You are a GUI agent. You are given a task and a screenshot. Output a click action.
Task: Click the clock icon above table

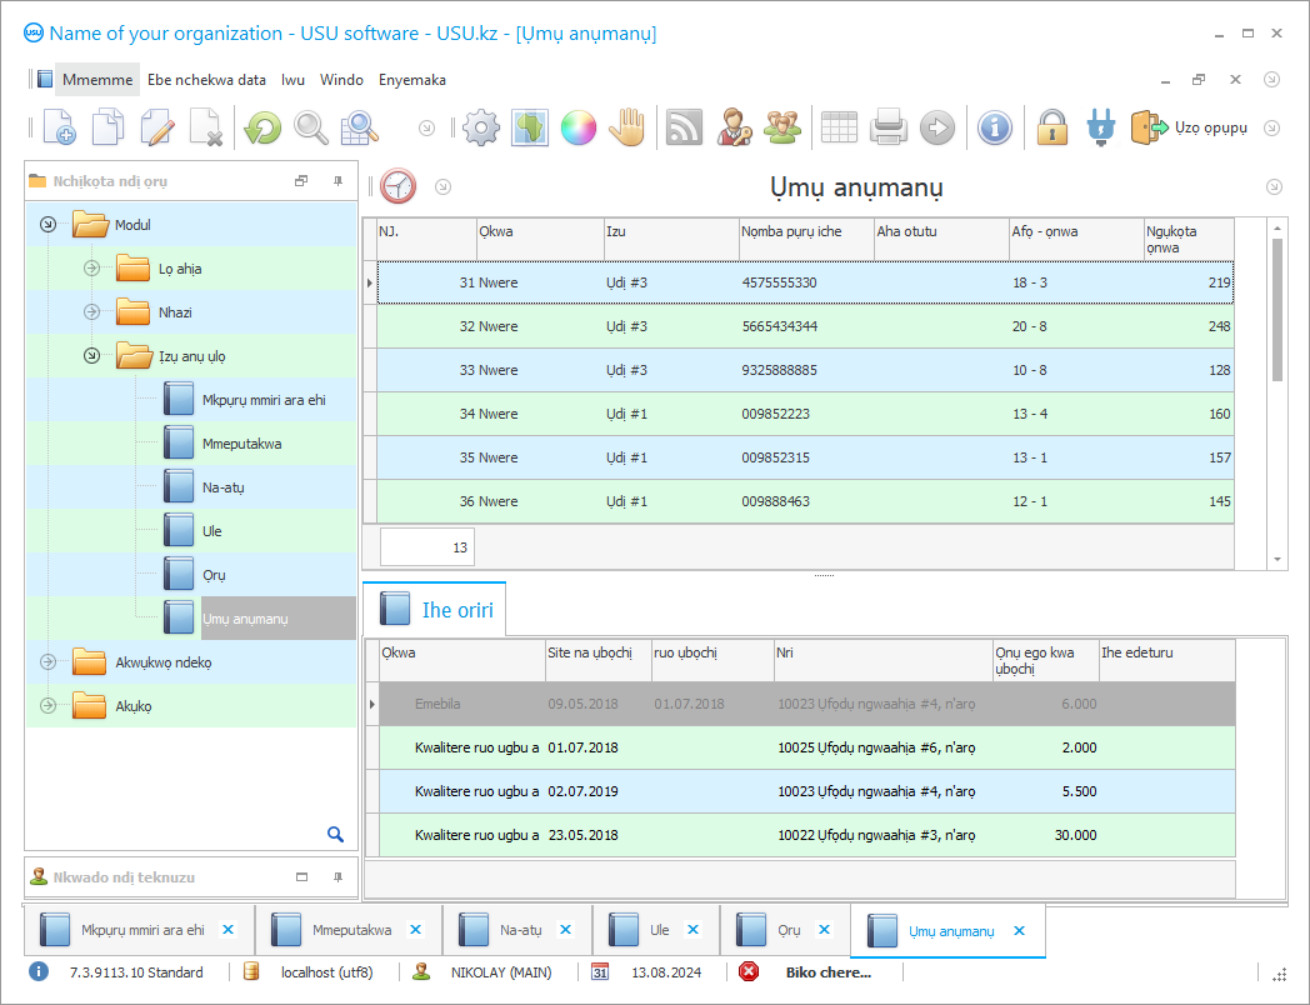tap(398, 187)
